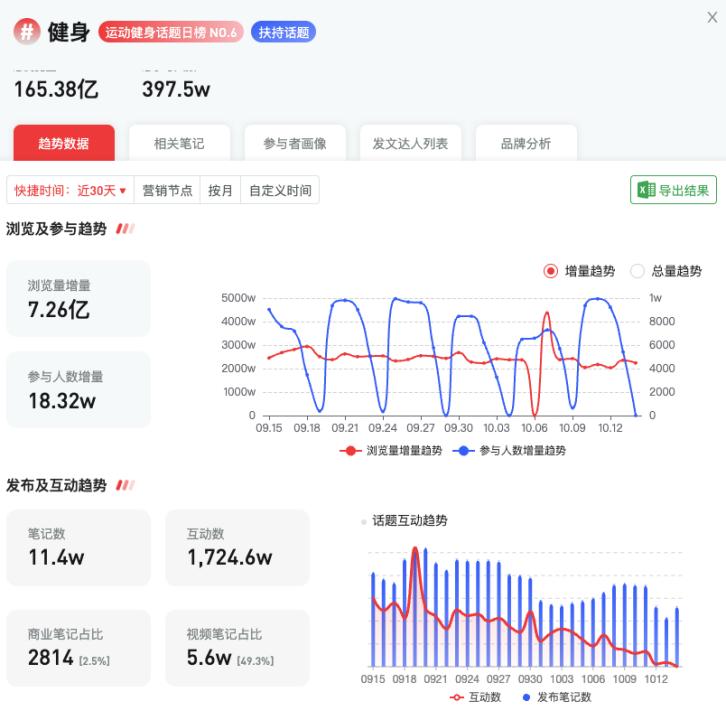Switch to the 相关笔记 tab
The width and height of the screenshot is (726, 720).
[179, 143]
